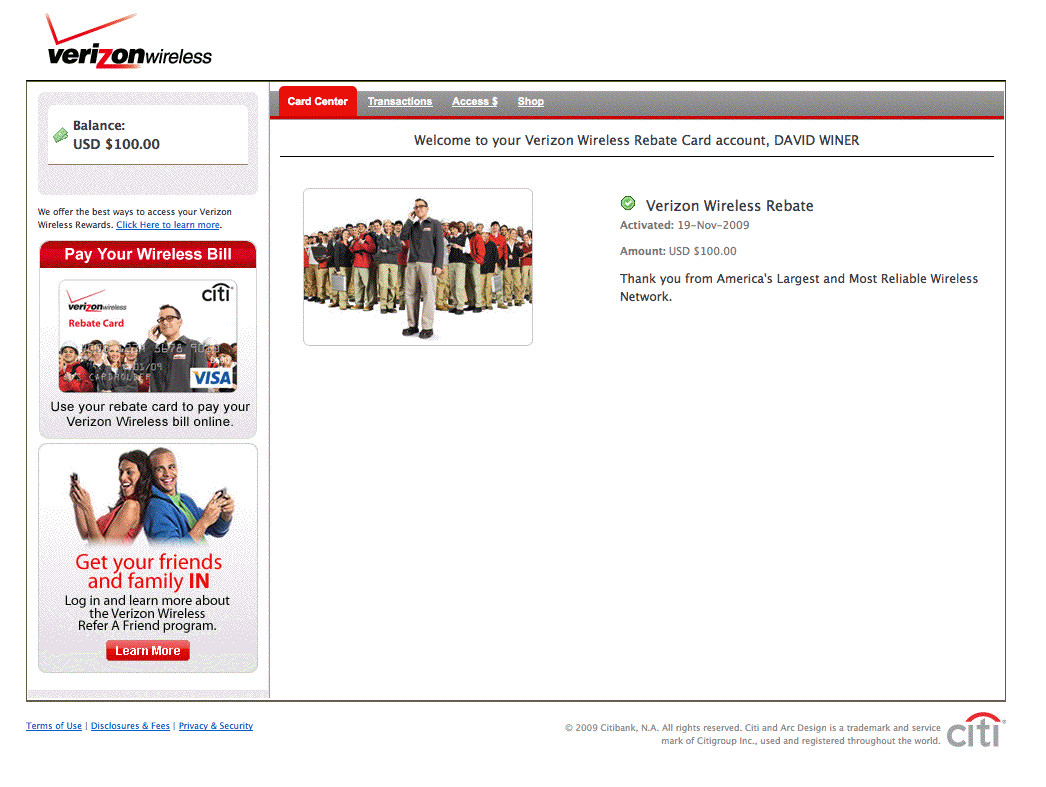Click the Pay Your Wireless Bill banner heading
Image resolution: width=1046 pixels, height=787 pixels.
coord(148,255)
